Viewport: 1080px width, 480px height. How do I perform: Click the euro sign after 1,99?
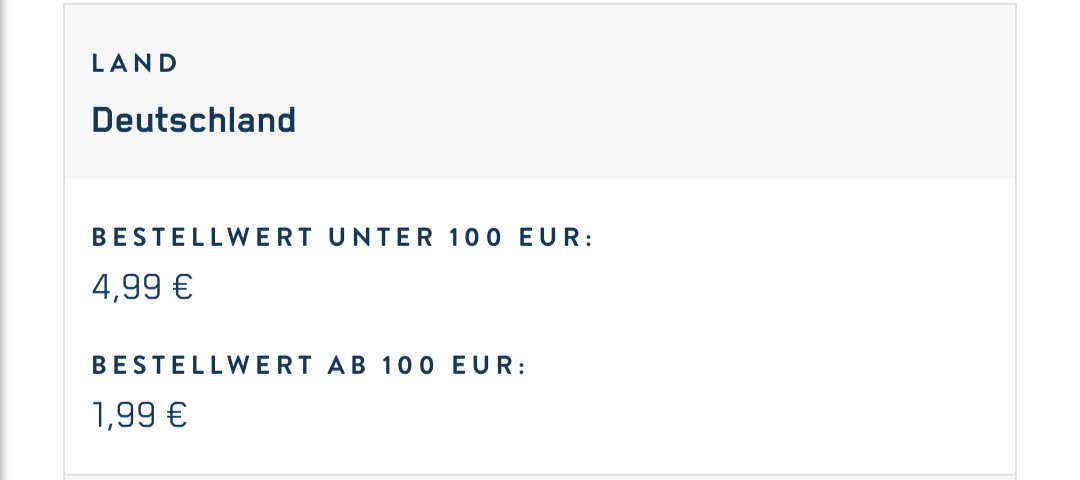click(x=177, y=415)
